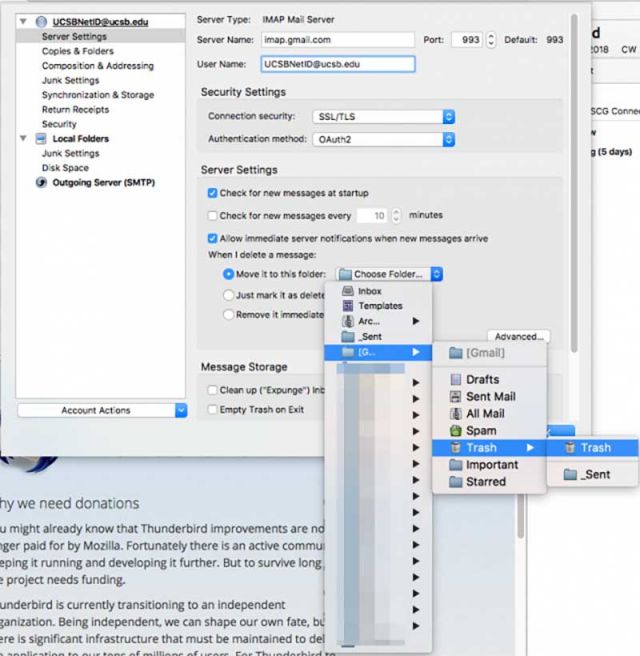The height and width of the screenshot is (656, 640).
Task: Click the Local Folders icon
Action: [x=41, y=138]
